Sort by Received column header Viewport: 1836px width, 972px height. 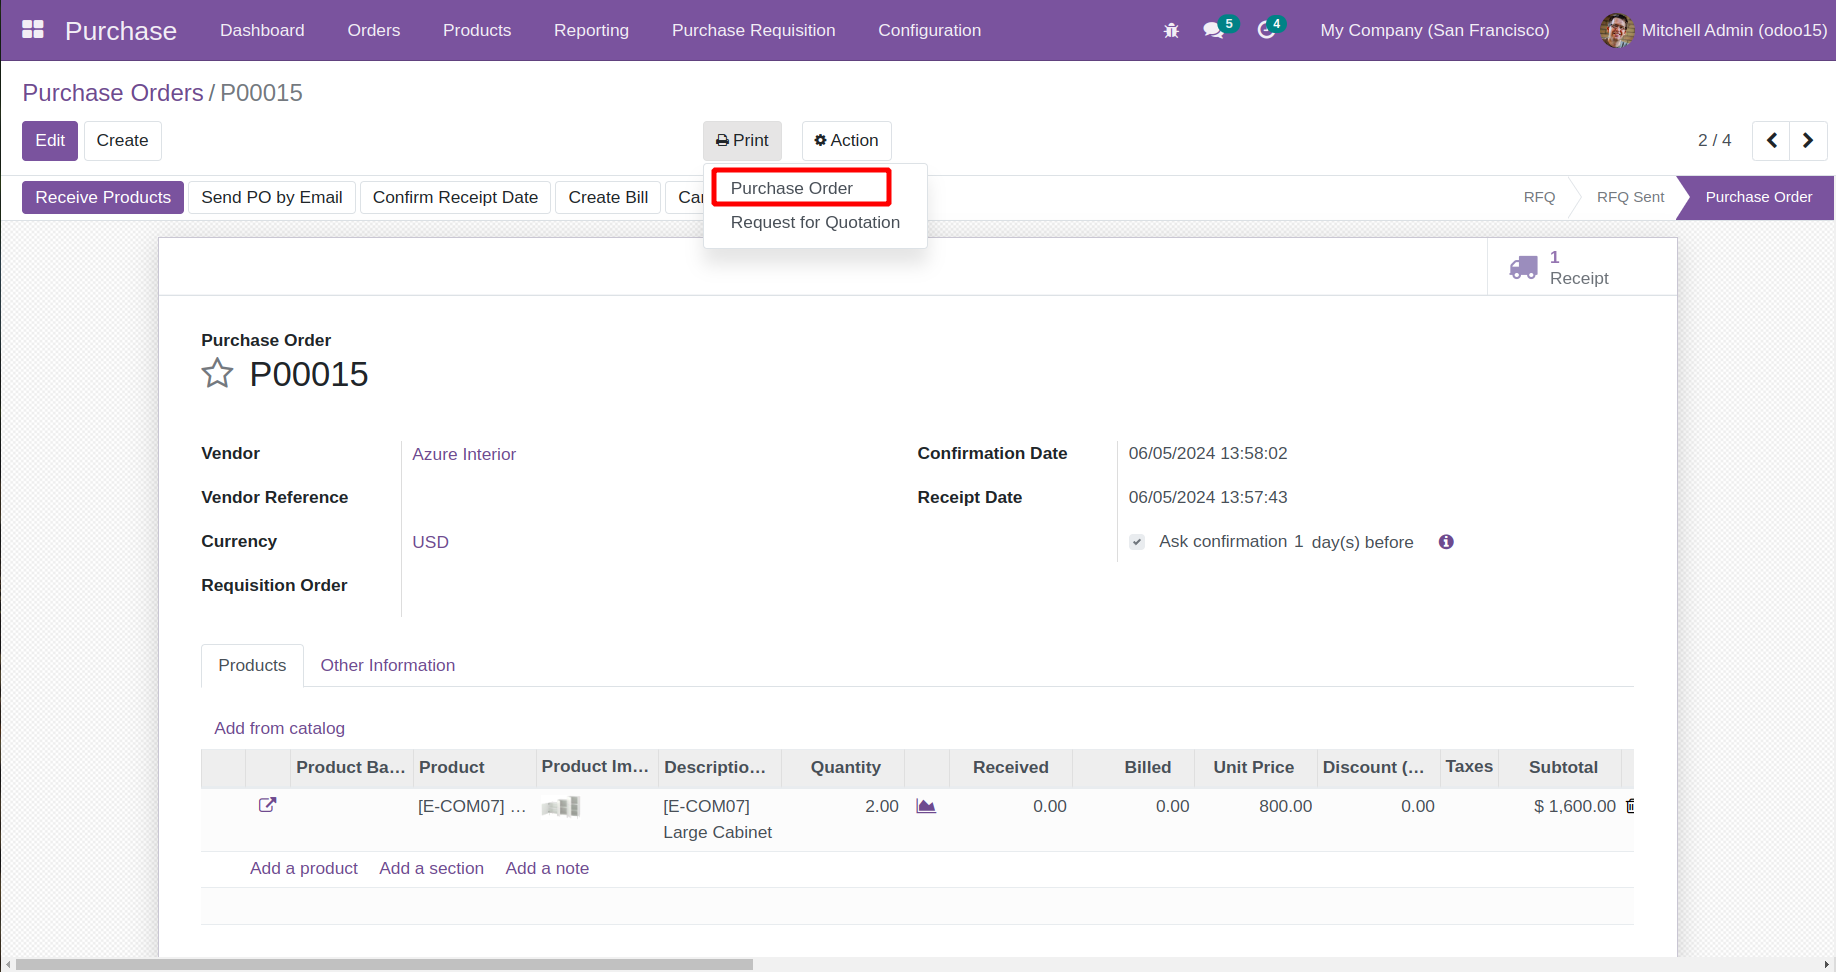tap(1010, 767)
